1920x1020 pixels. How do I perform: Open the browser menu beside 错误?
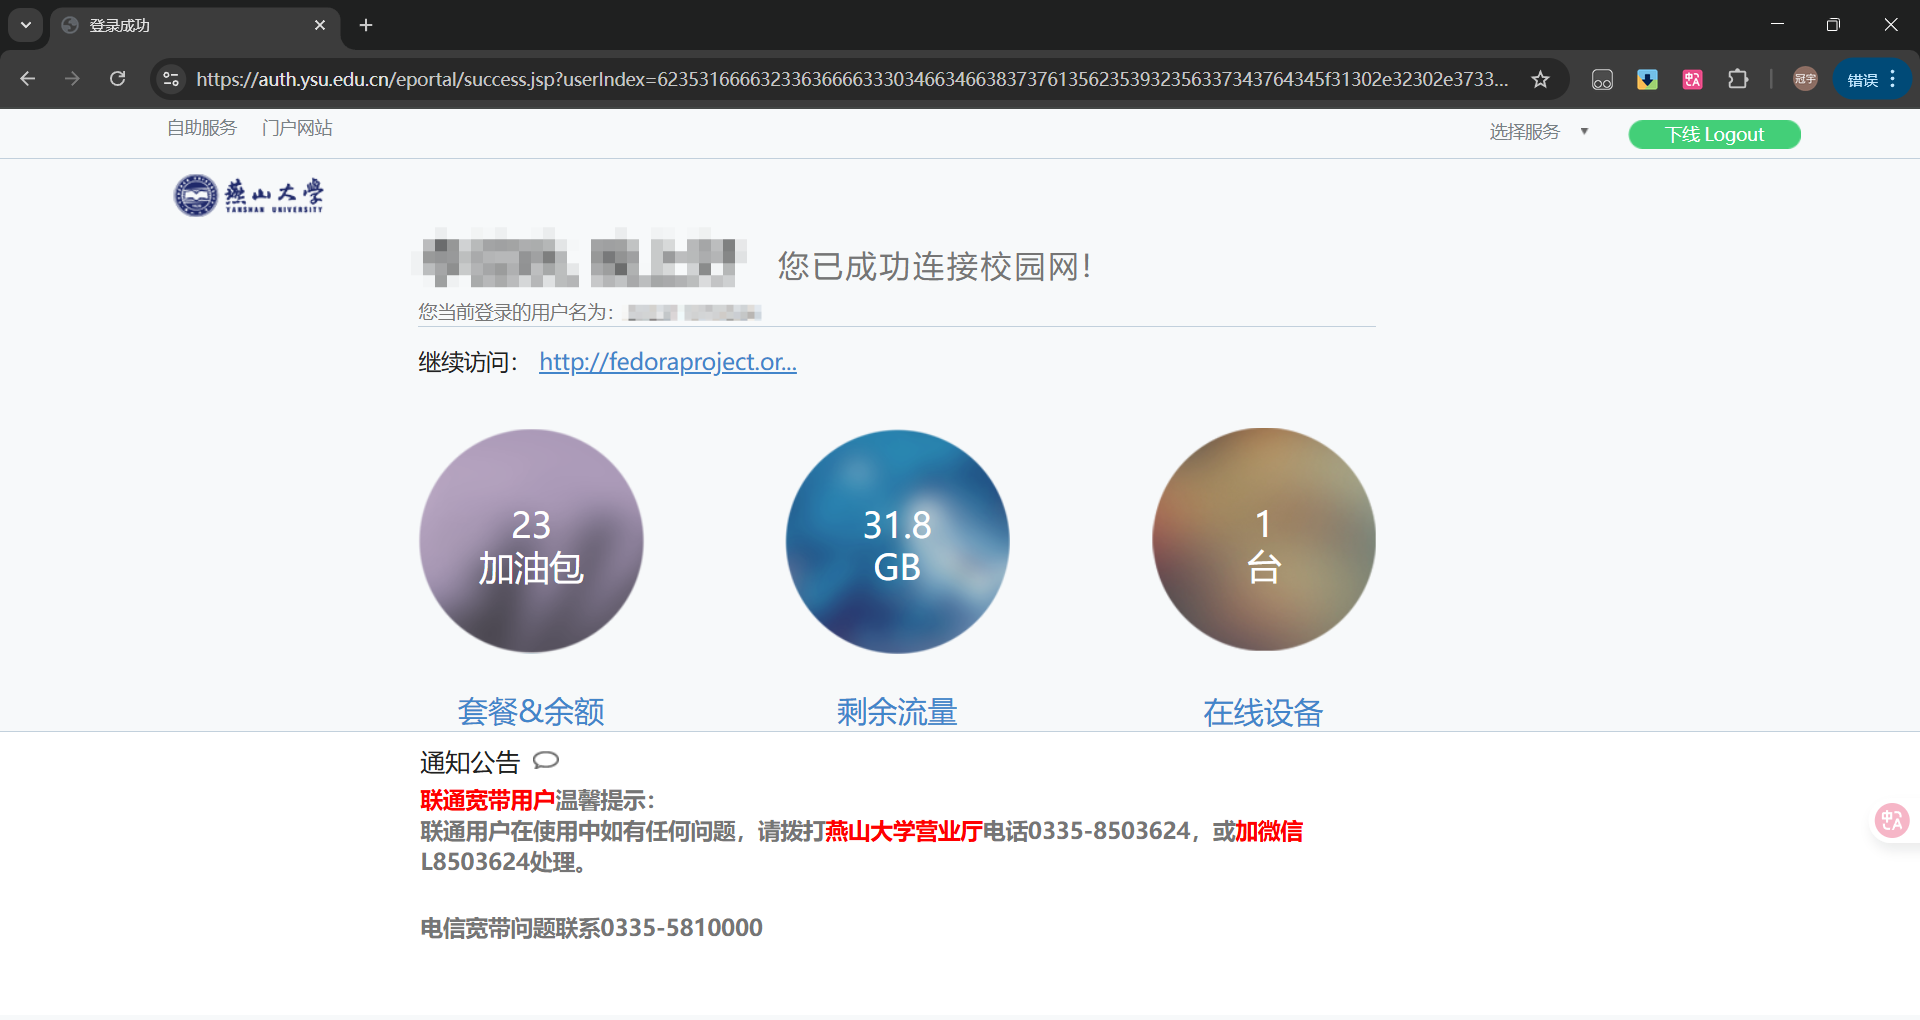pyautogui.click(x=1893, y=79)
